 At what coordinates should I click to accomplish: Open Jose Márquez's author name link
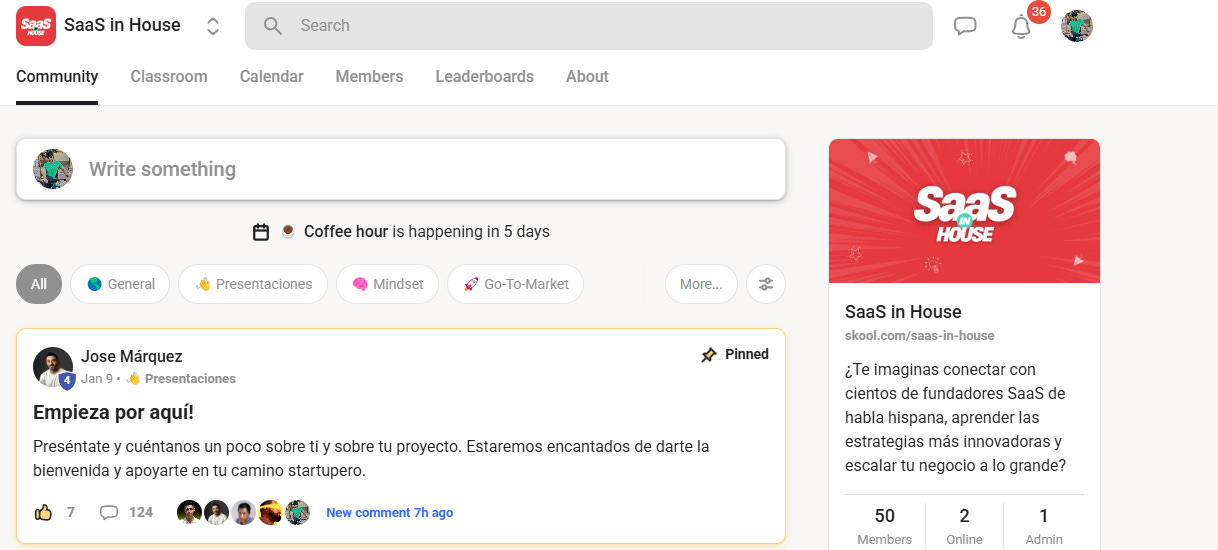pos(132,357)
